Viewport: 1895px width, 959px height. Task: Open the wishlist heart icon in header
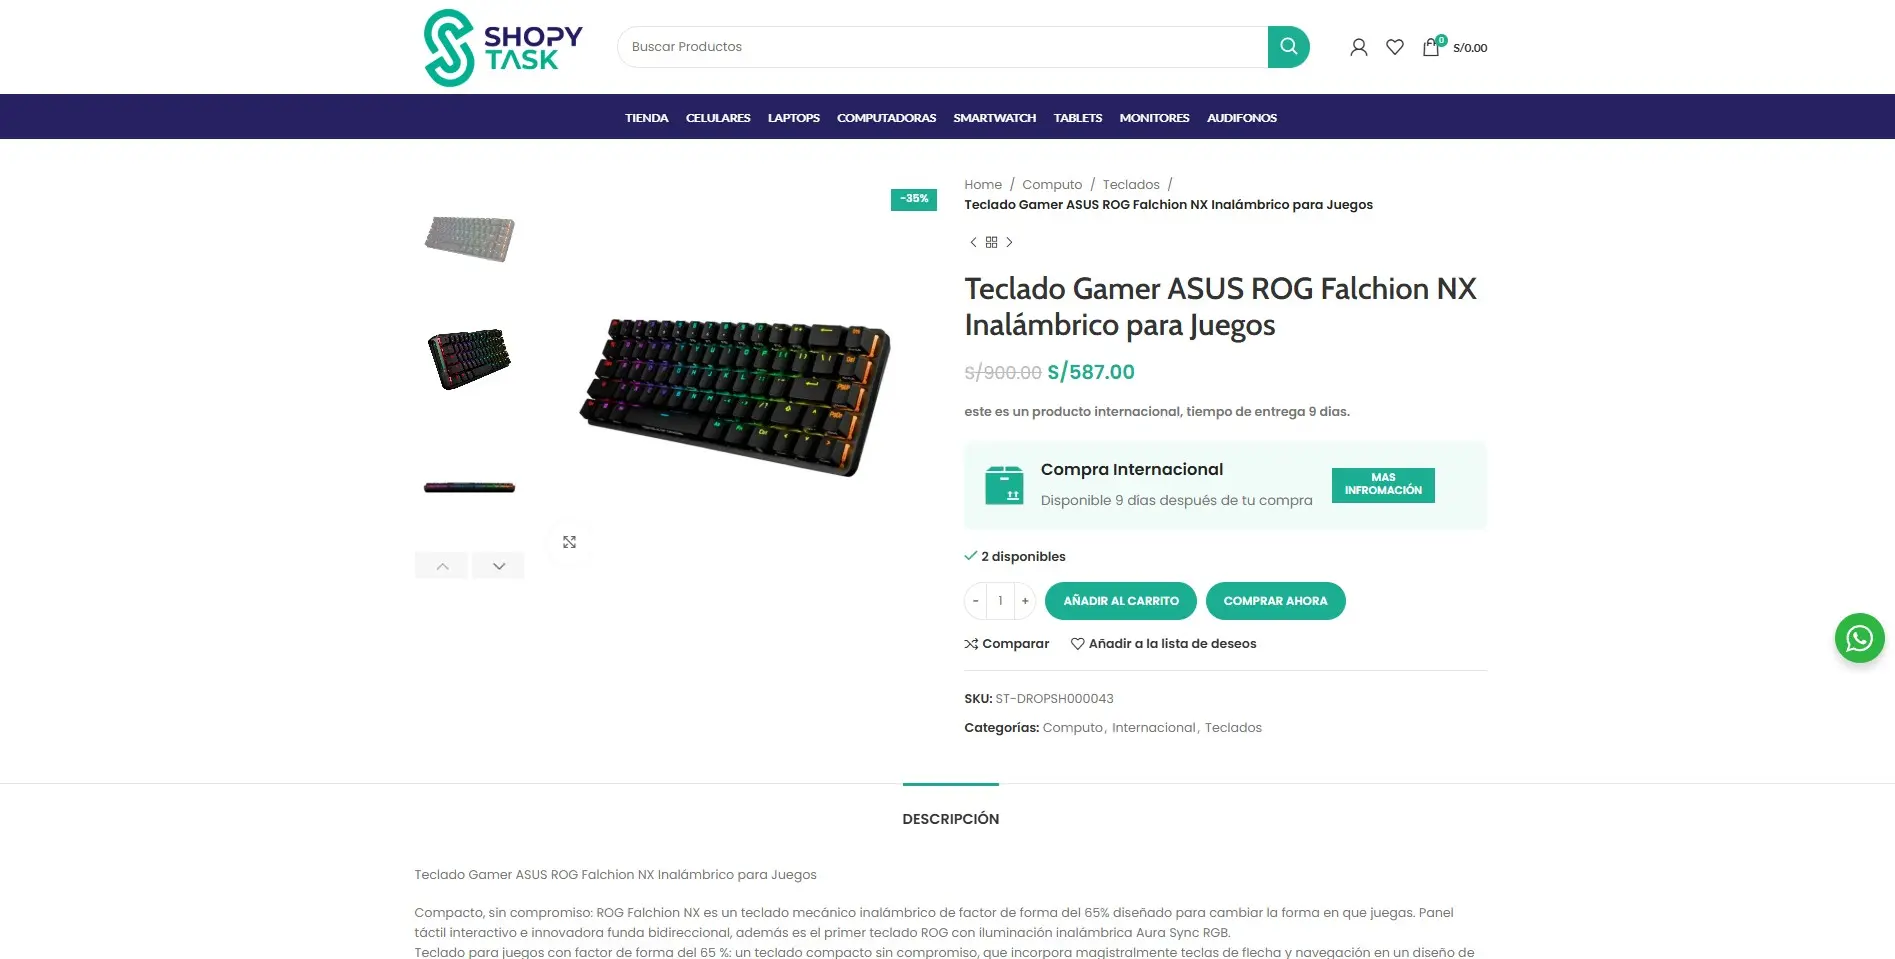1395,47
